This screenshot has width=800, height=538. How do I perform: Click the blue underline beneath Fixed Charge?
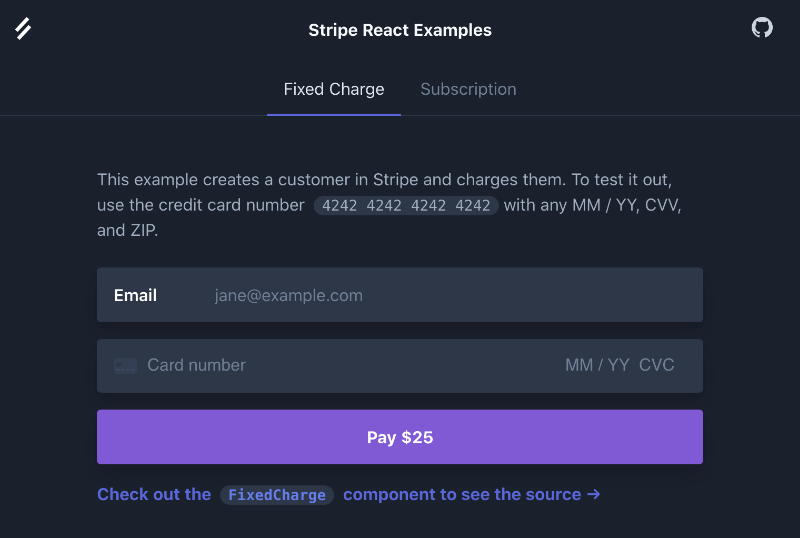tap(334, 115)
